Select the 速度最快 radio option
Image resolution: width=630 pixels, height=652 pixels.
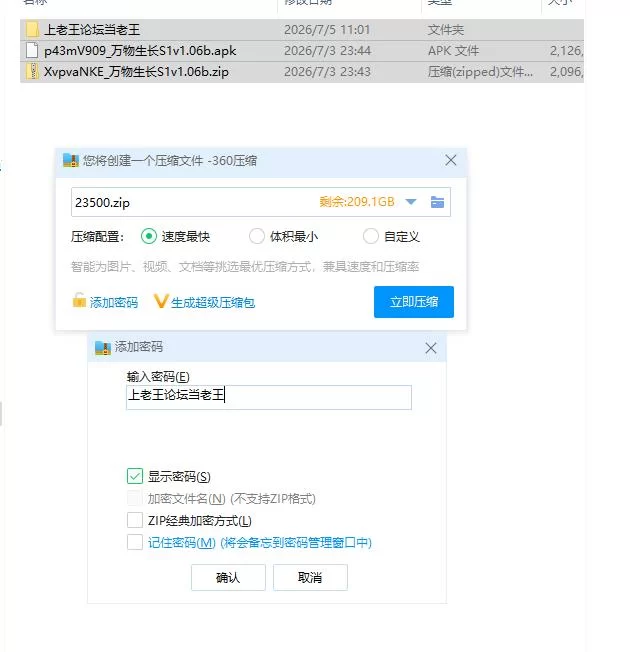pyautogui.click(x=148, y=236)
